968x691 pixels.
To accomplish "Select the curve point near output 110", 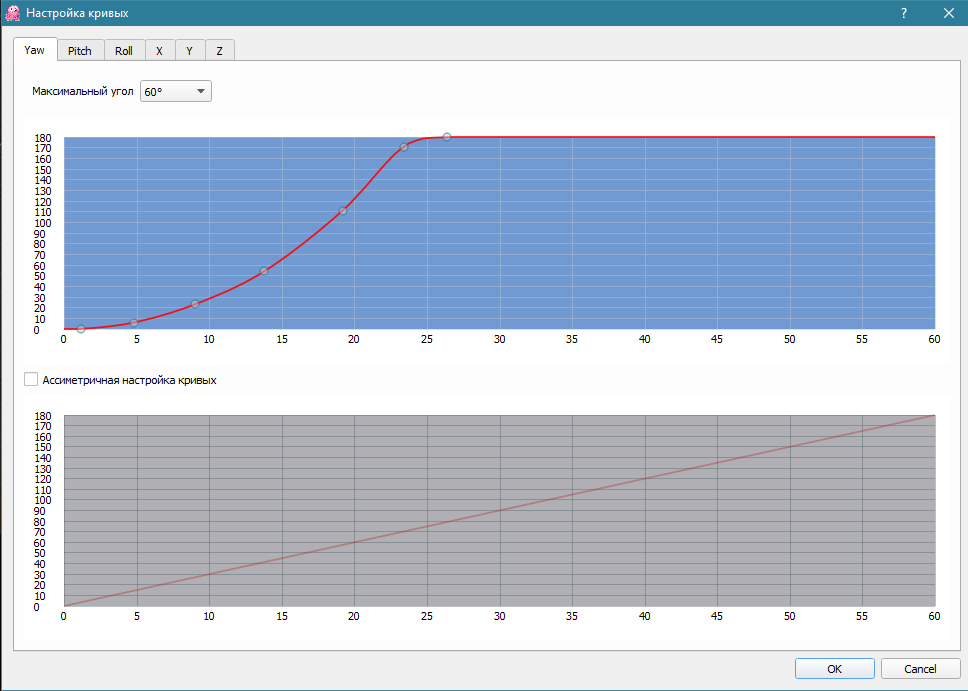I will 343,211.
